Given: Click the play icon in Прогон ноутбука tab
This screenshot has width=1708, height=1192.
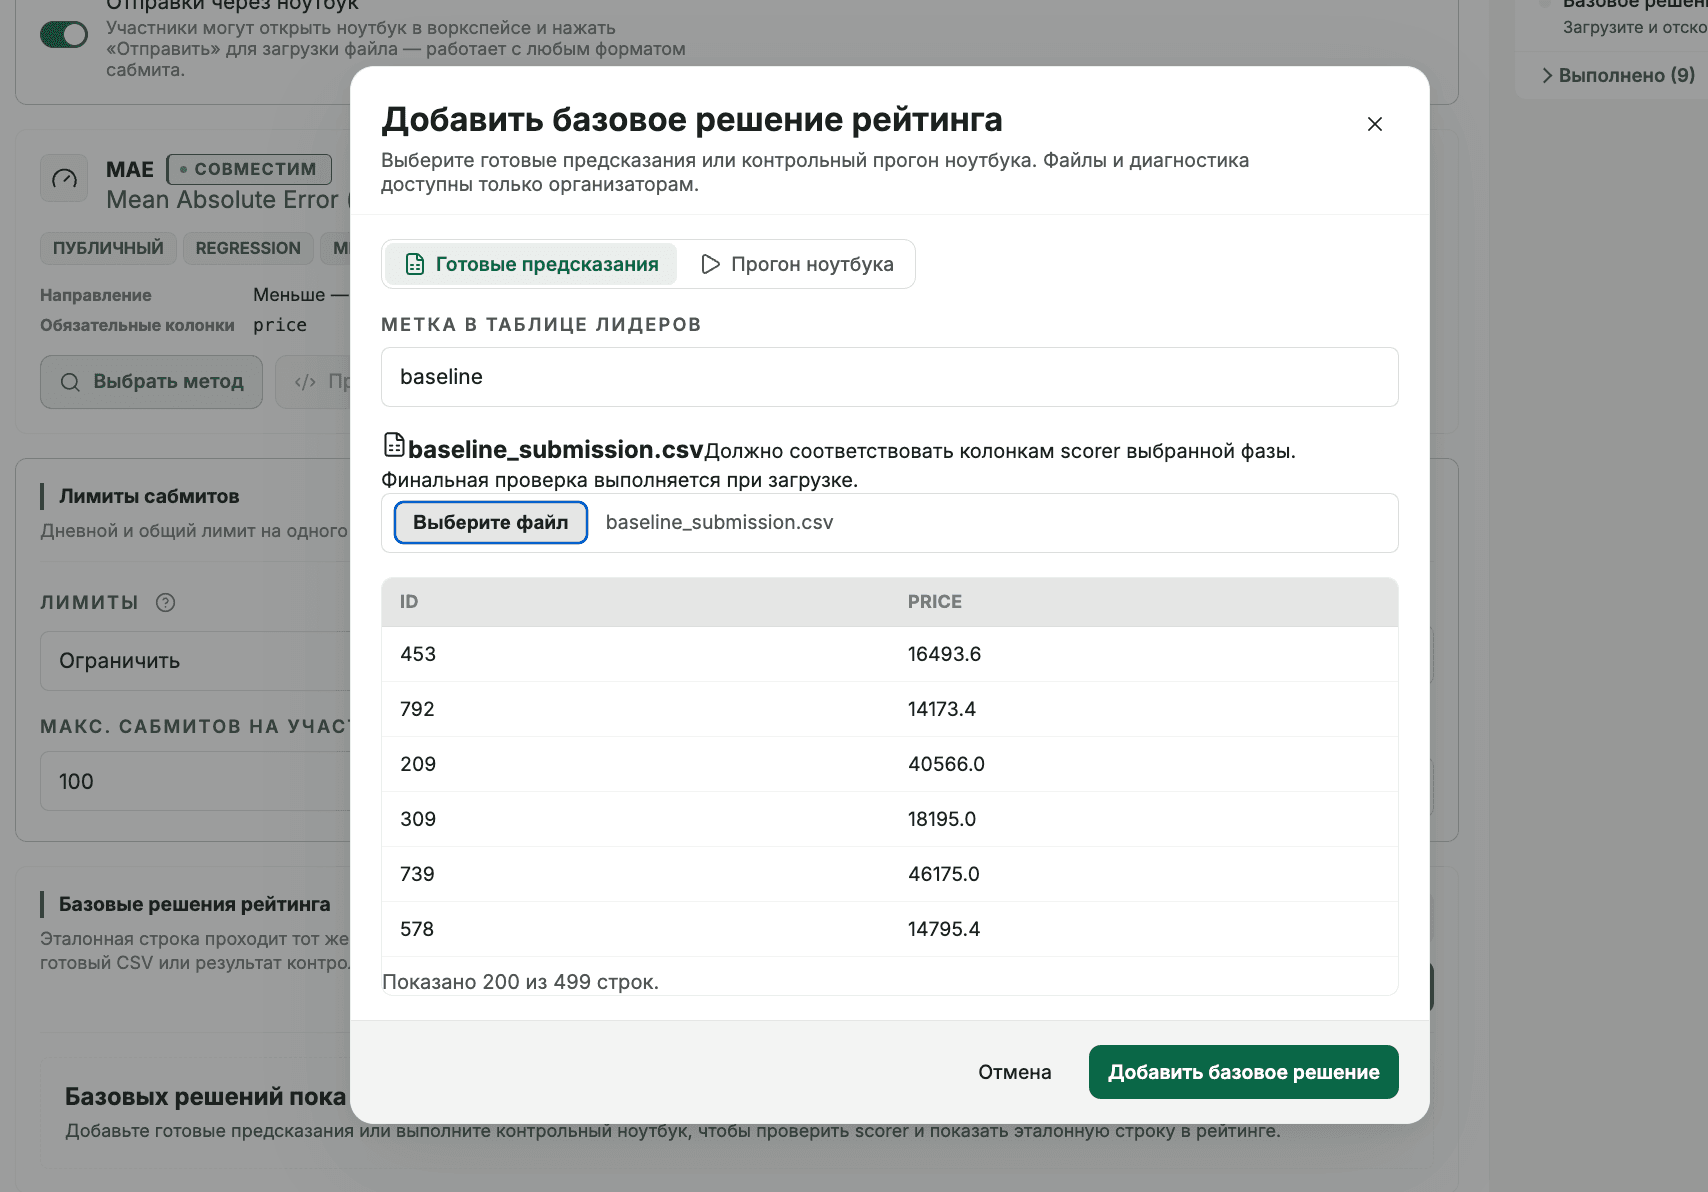Looking at the screenshot, I should pyautogui.click(x=710, y=264).
